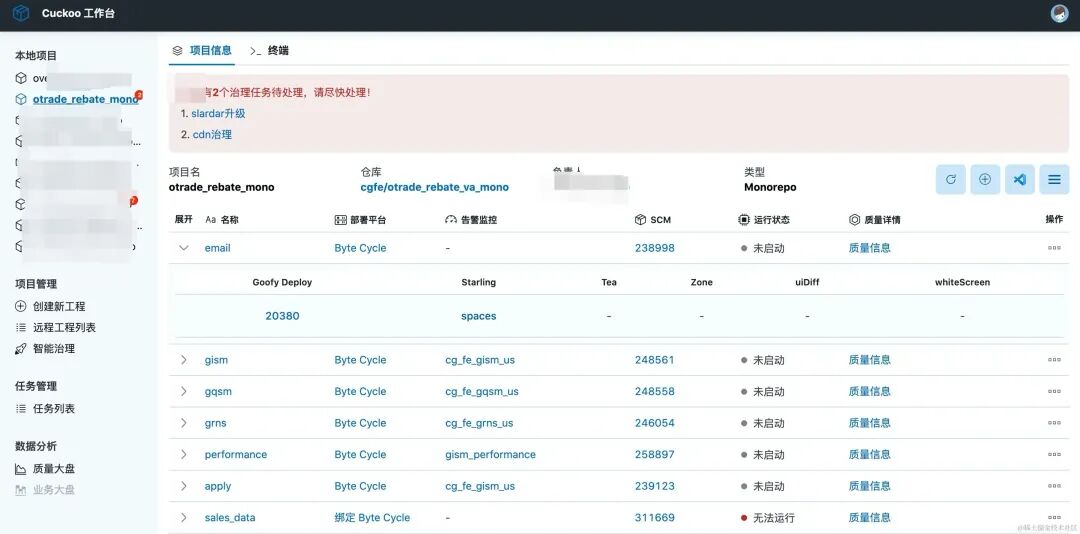Click the add (plus circle) button
The image size is (1080, 534).
tap(985, 179)
